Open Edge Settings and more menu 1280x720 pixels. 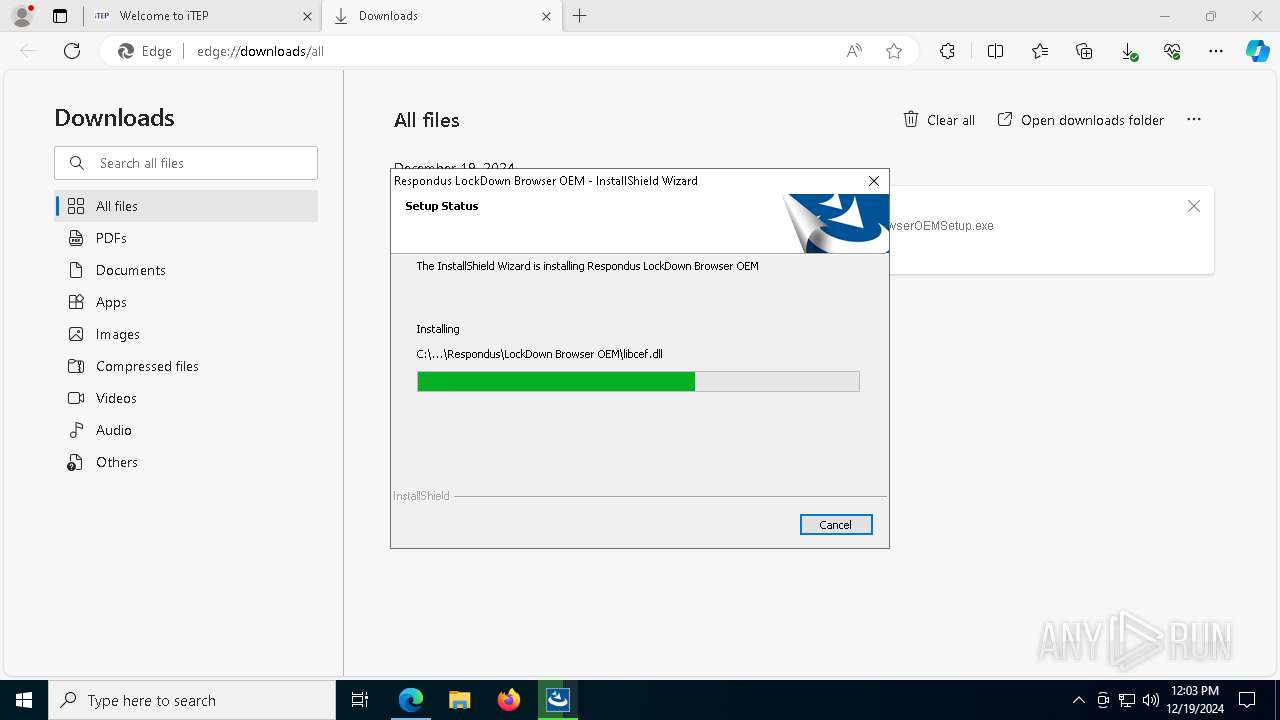[1216, 51]
